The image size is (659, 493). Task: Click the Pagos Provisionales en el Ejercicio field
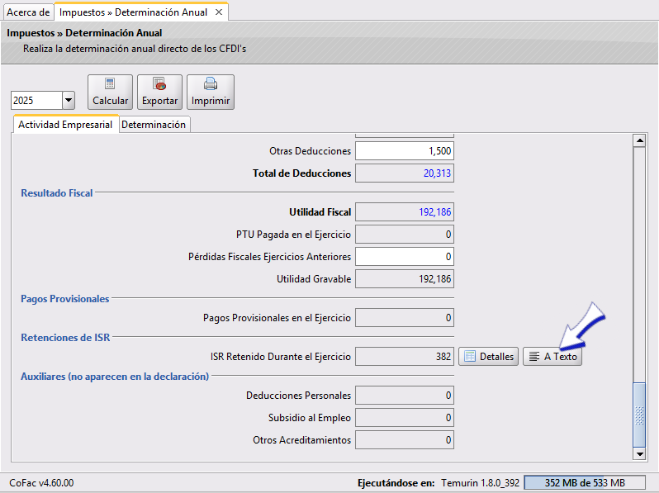pyautogui.click(x=404, y=317)
